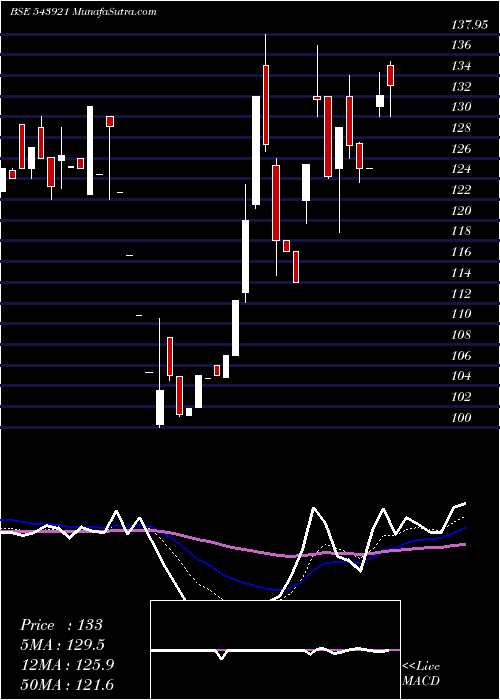
Task: Click the 137.95 top price label
Action: point(470,25)
